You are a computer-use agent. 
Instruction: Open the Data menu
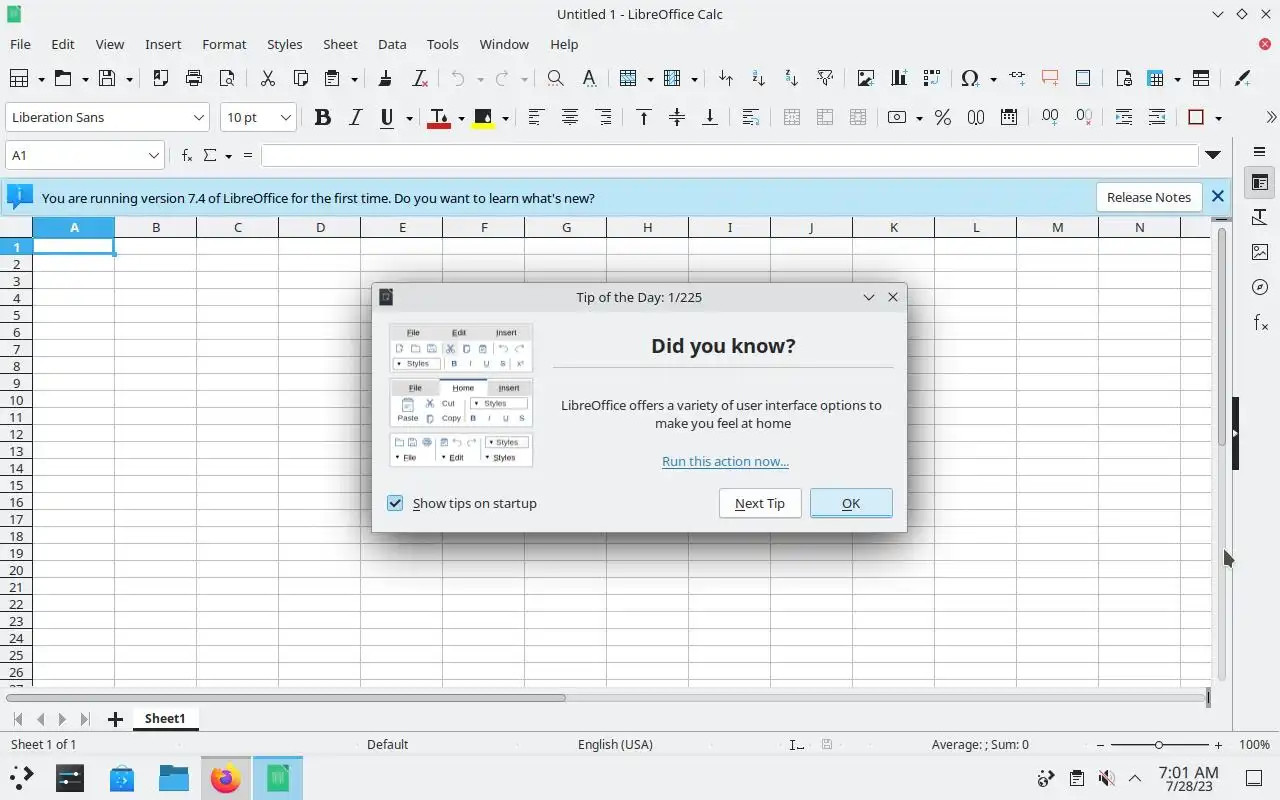392,44
